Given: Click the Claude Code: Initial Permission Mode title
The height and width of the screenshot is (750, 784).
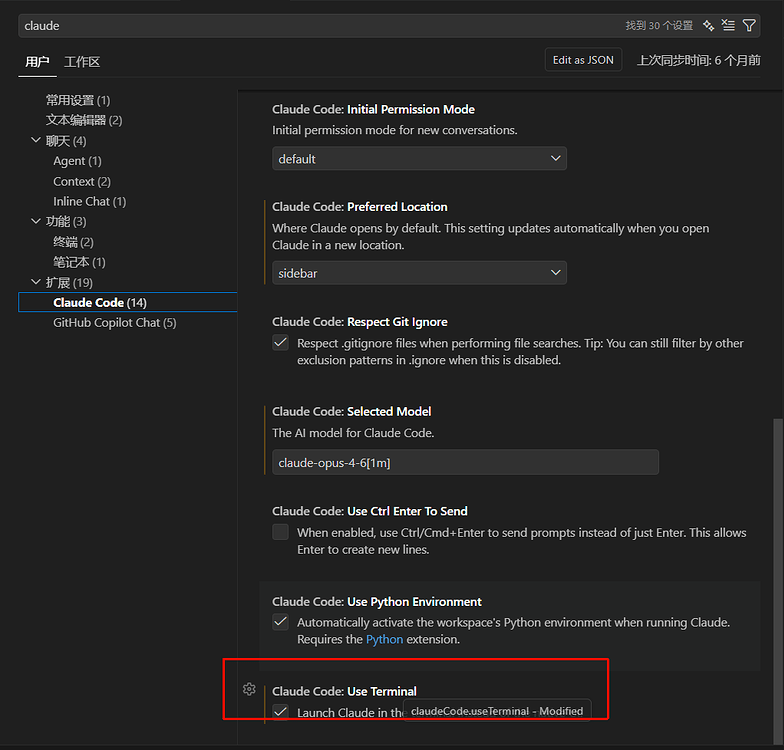Looking at the screenshot, I should click(x=374, y=110).
